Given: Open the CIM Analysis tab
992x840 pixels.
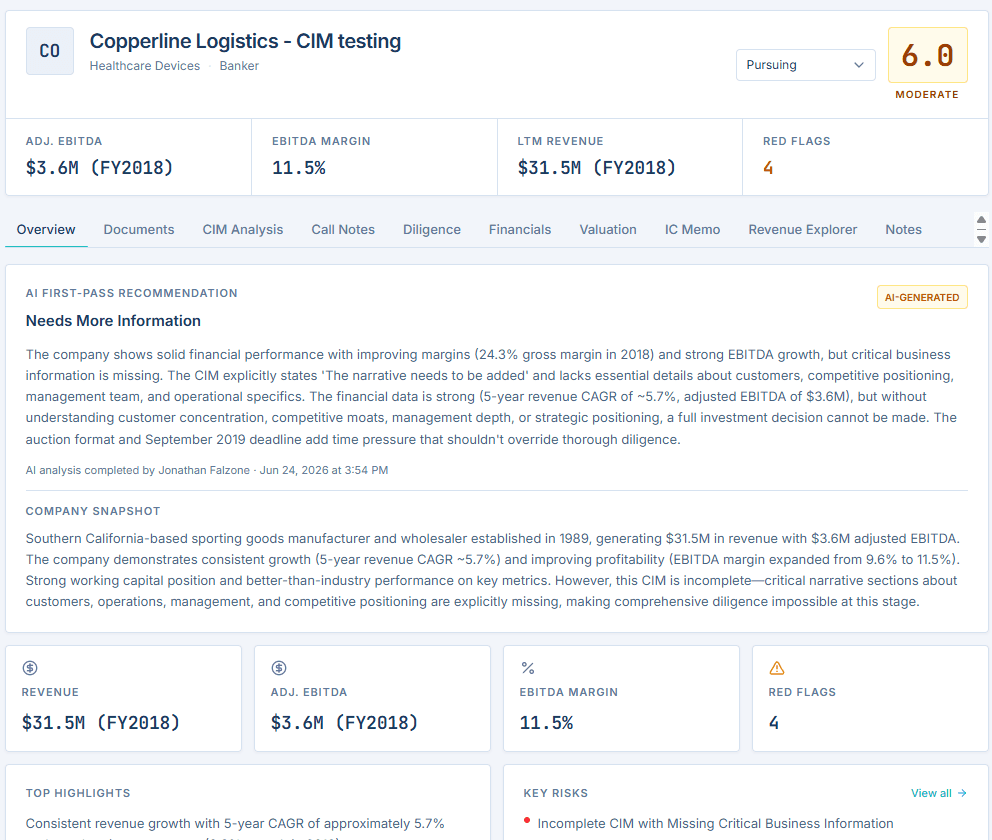Looking at the screenshot, I should coord(242,230).
